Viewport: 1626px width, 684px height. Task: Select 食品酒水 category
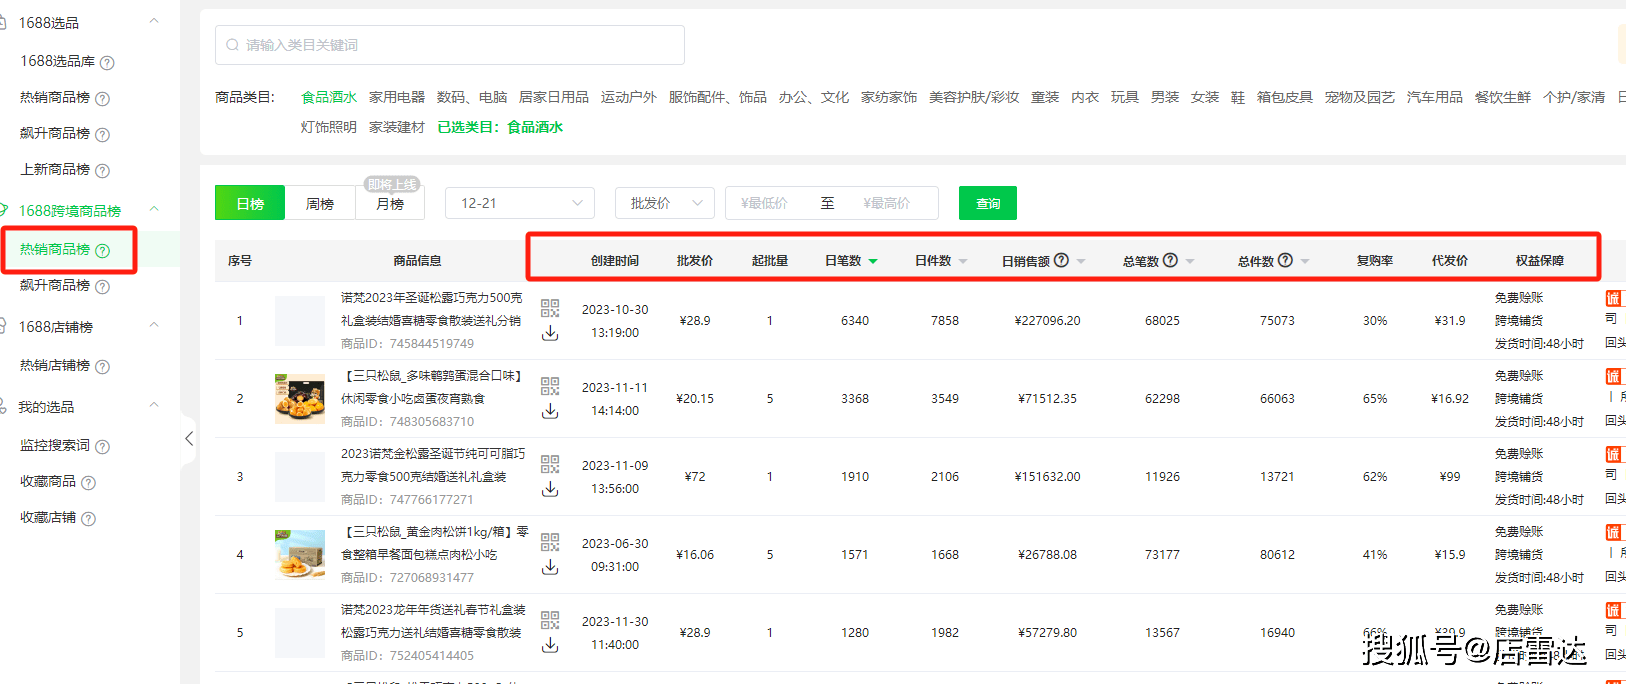tap(329, 97)
